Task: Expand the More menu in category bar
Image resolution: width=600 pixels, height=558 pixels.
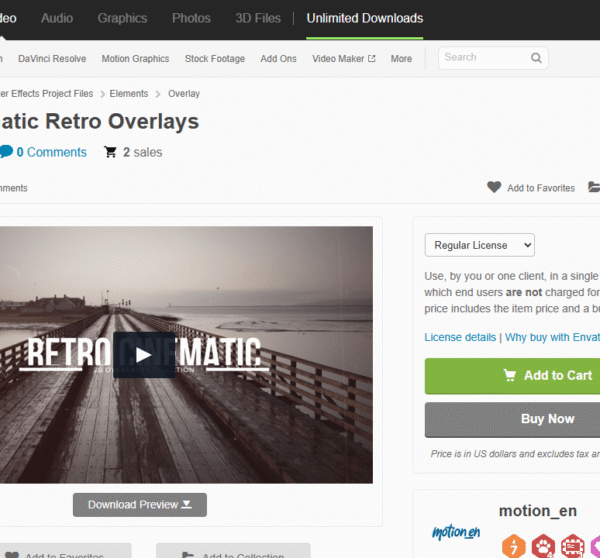Action: click(401, 59)
